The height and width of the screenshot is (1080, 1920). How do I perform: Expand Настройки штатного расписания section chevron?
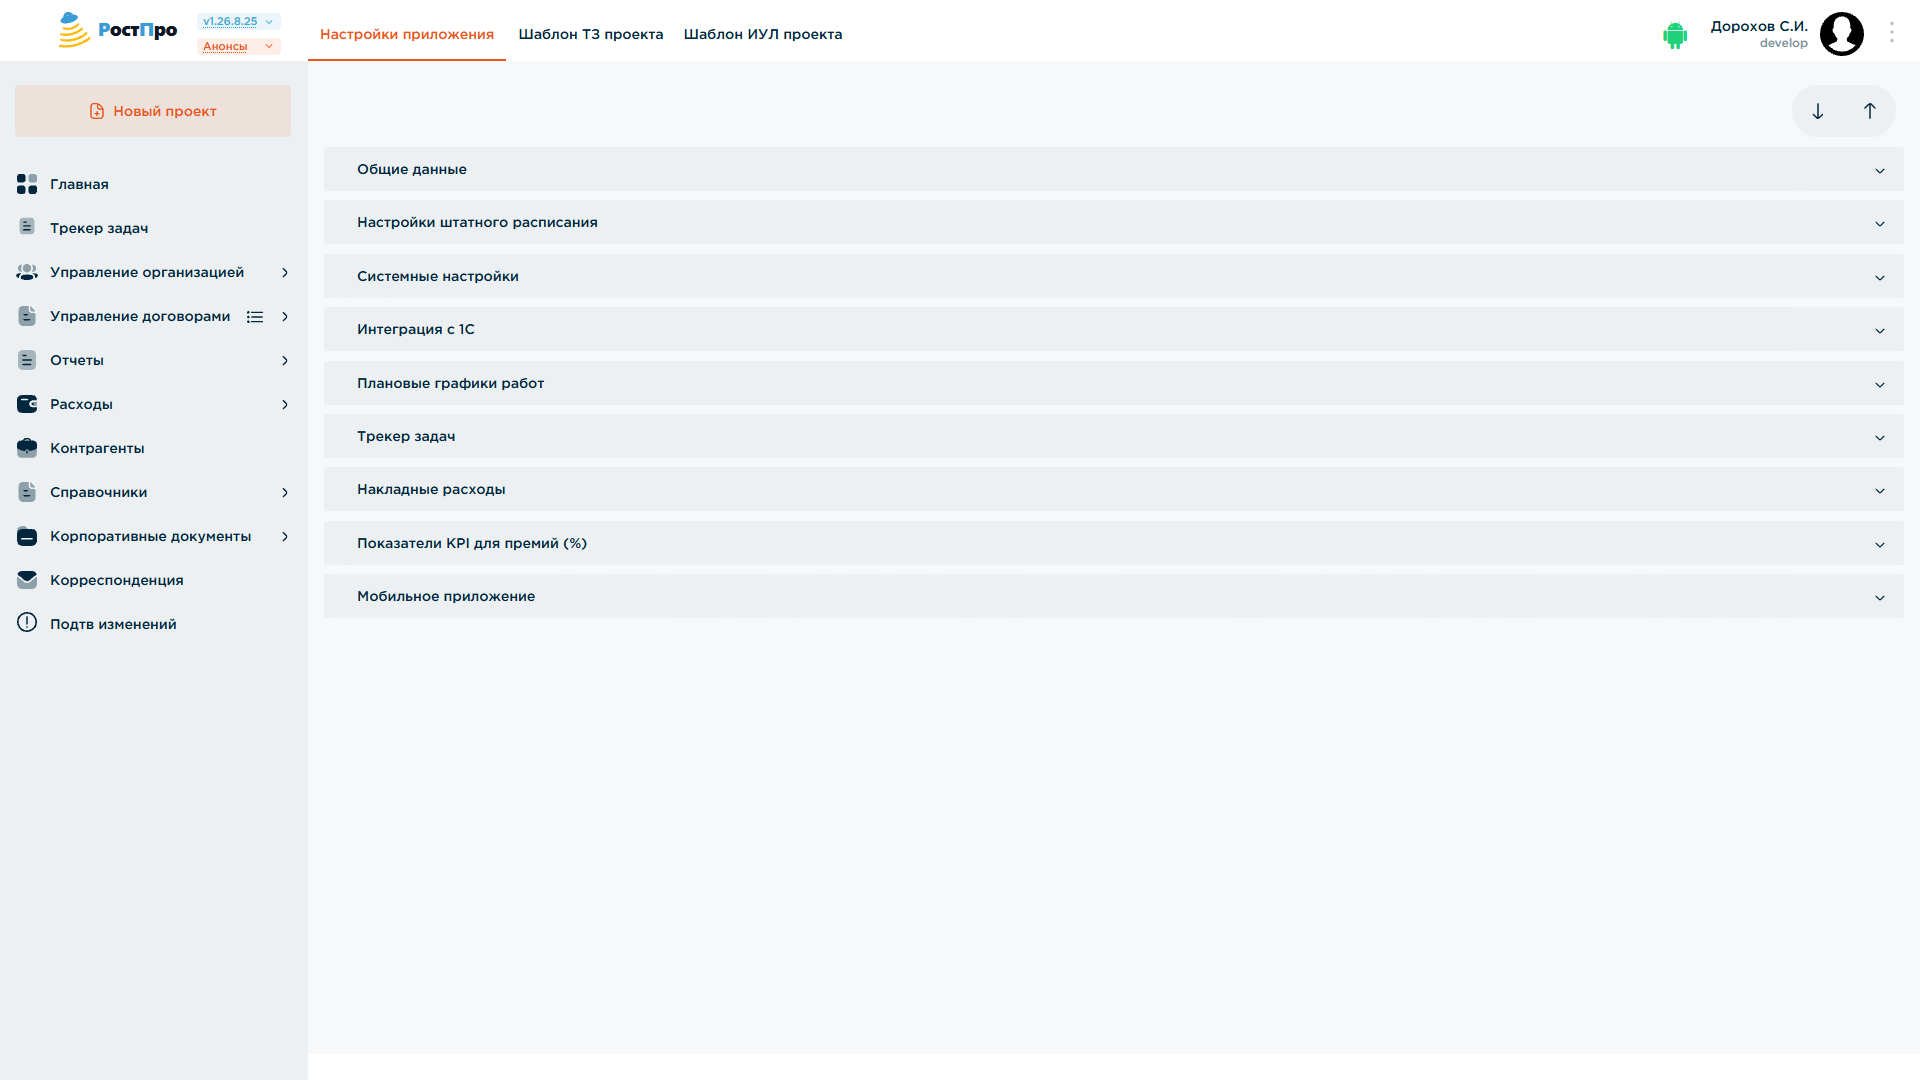pyautogui.click(x=1880, y=224)
